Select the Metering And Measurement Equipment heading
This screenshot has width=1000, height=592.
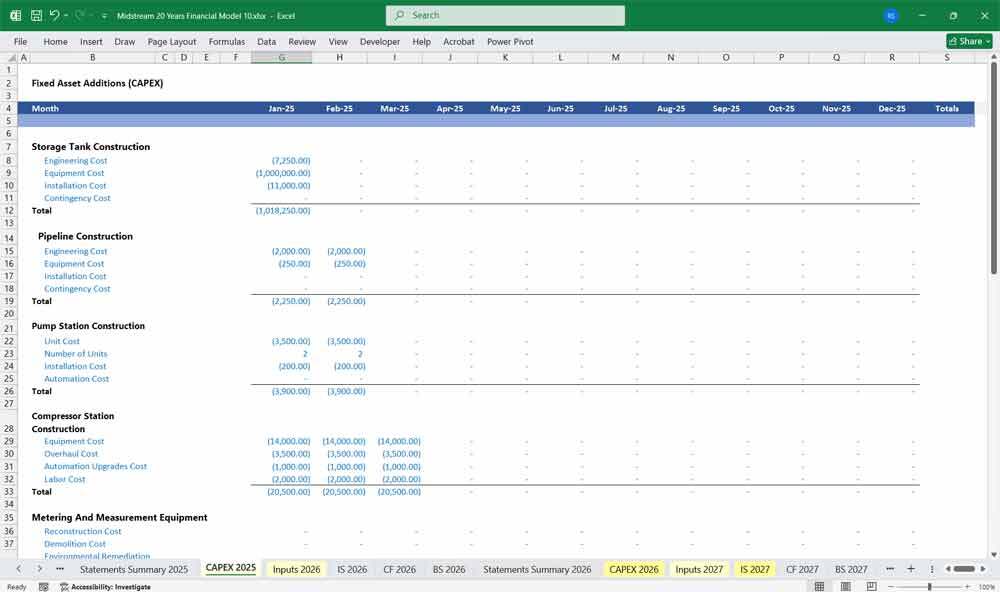pyautogui.click(x=119, y=517)
